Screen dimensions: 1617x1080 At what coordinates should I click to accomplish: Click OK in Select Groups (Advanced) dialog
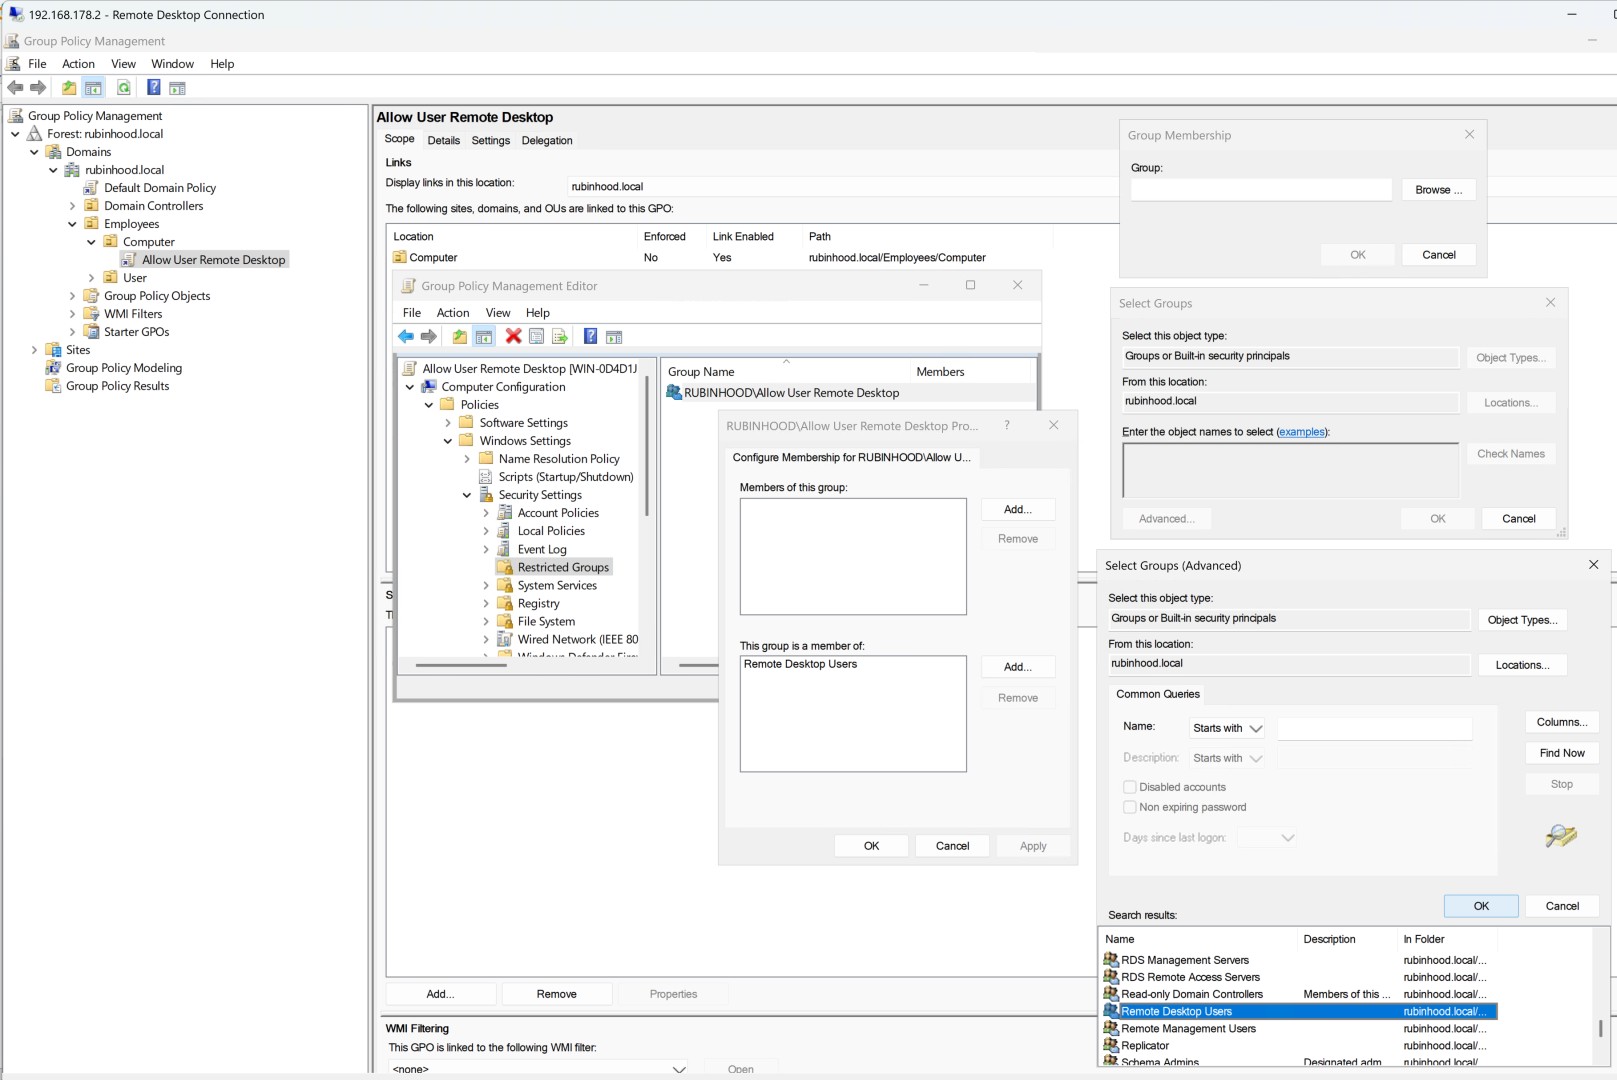[1481, 906]
